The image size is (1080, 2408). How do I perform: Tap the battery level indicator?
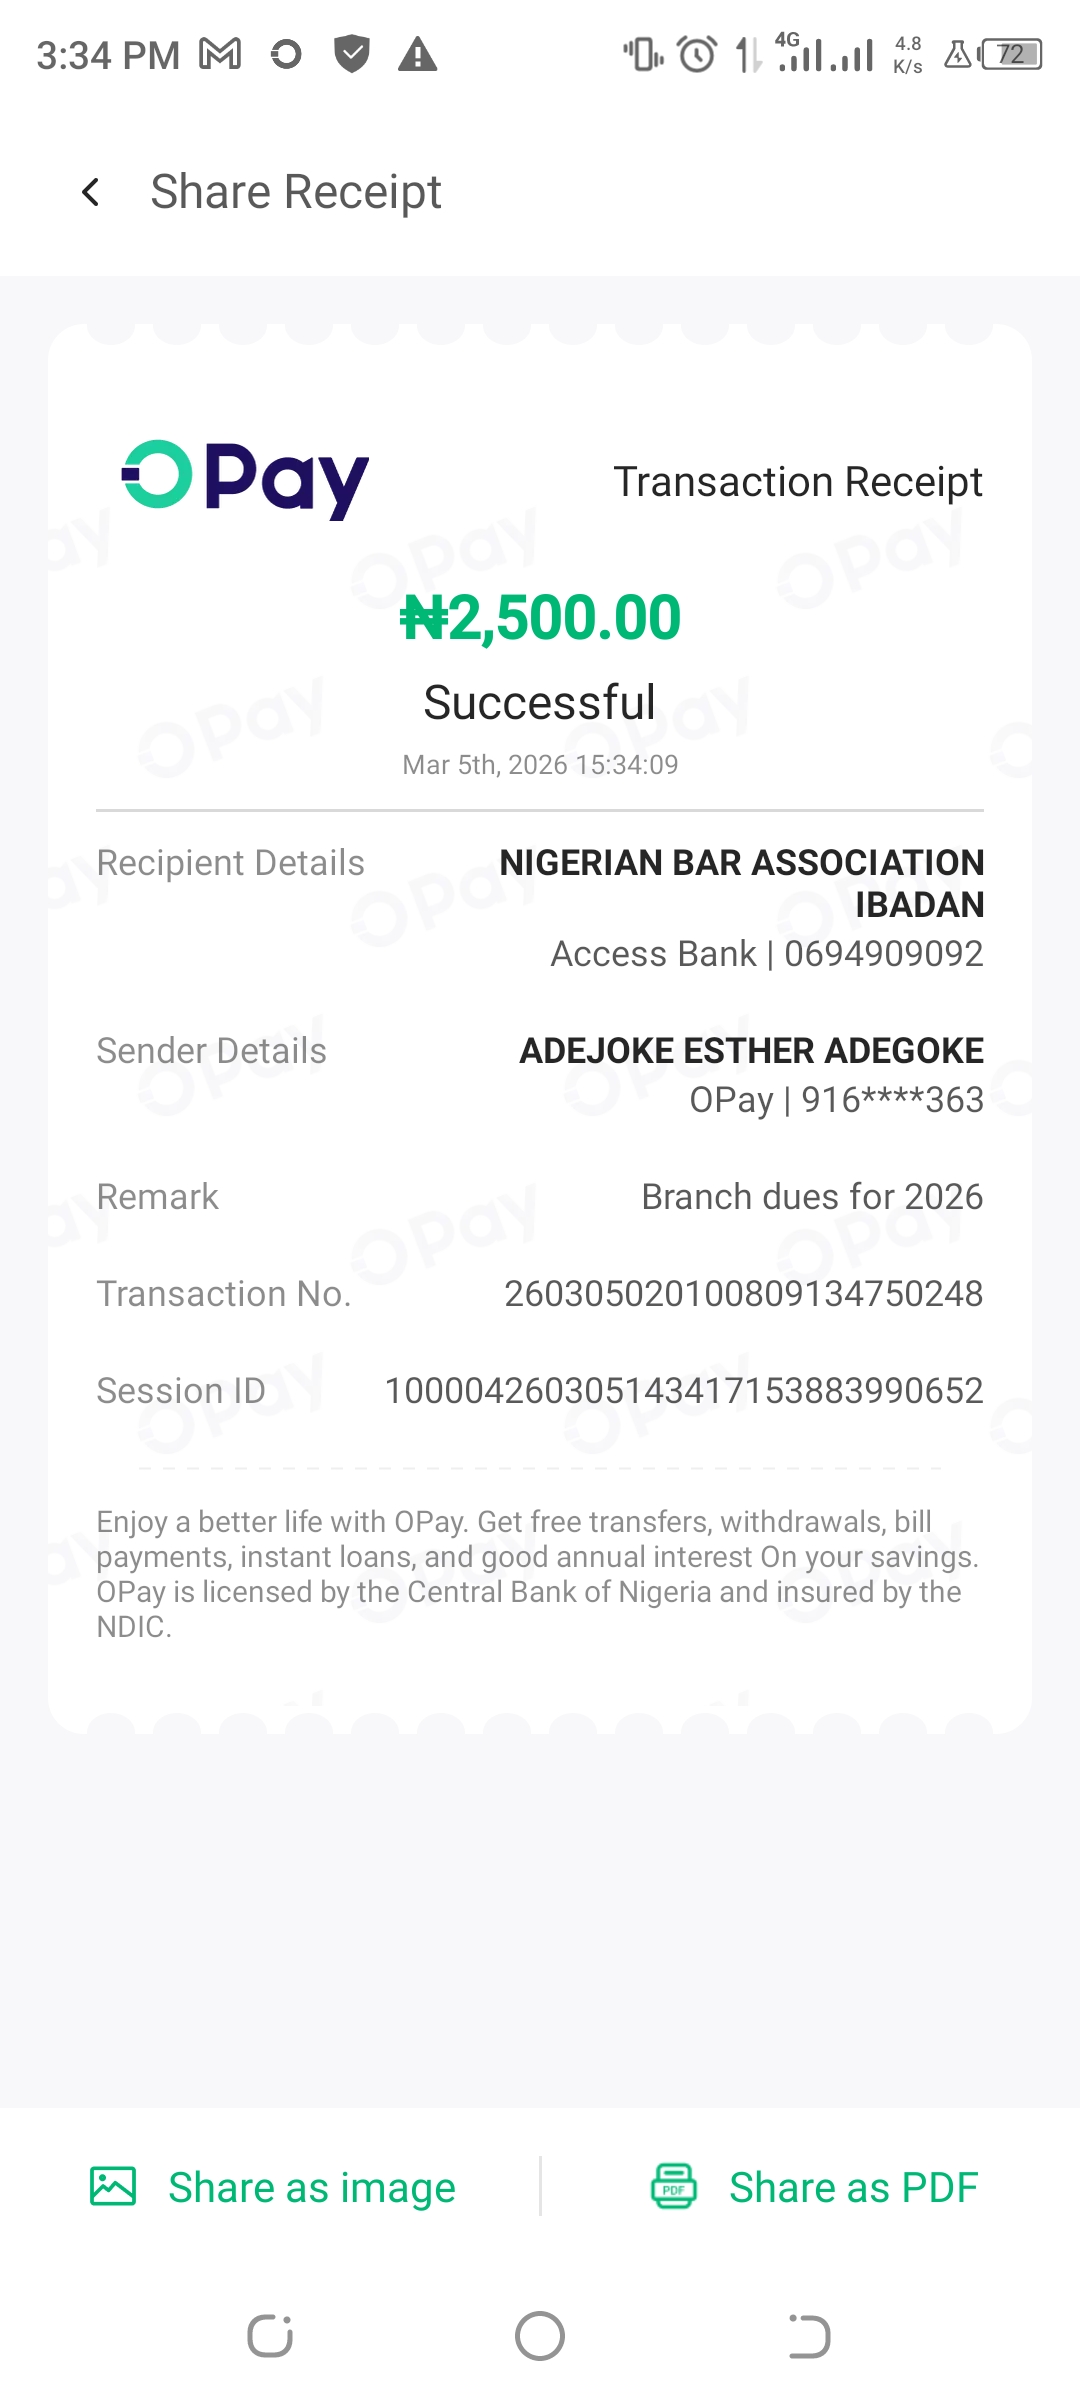[1011, 54]
